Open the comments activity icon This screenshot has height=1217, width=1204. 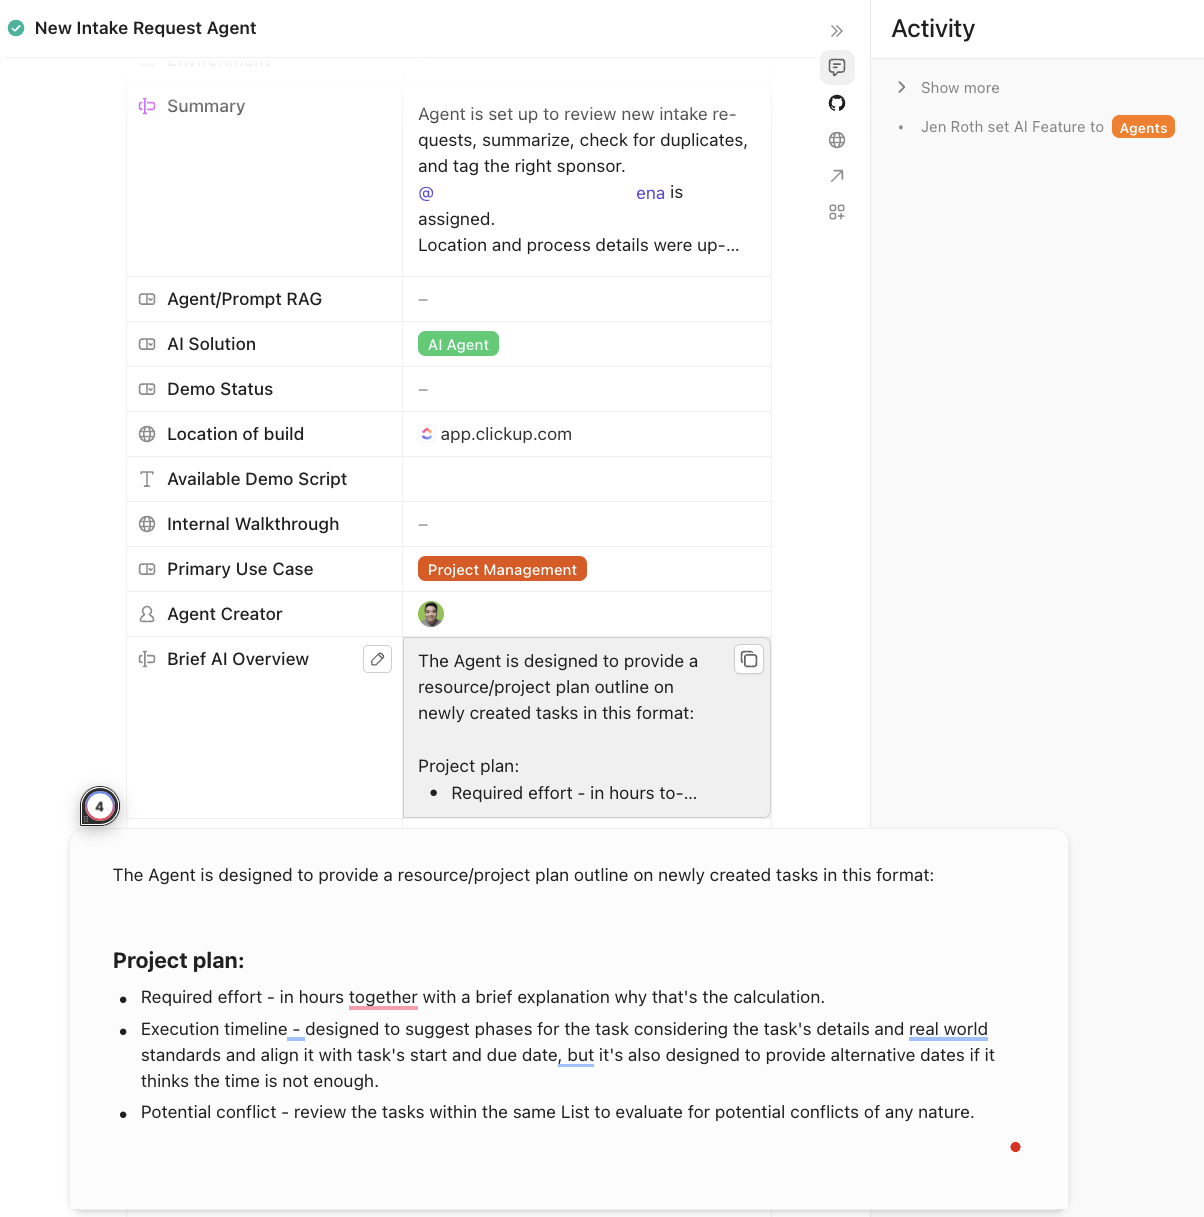pyautogui.click(x=837, y=67)
